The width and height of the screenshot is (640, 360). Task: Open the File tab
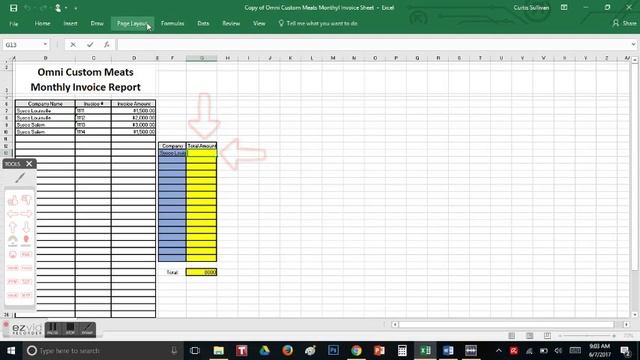pyautogui.click(x=13, y=24)
